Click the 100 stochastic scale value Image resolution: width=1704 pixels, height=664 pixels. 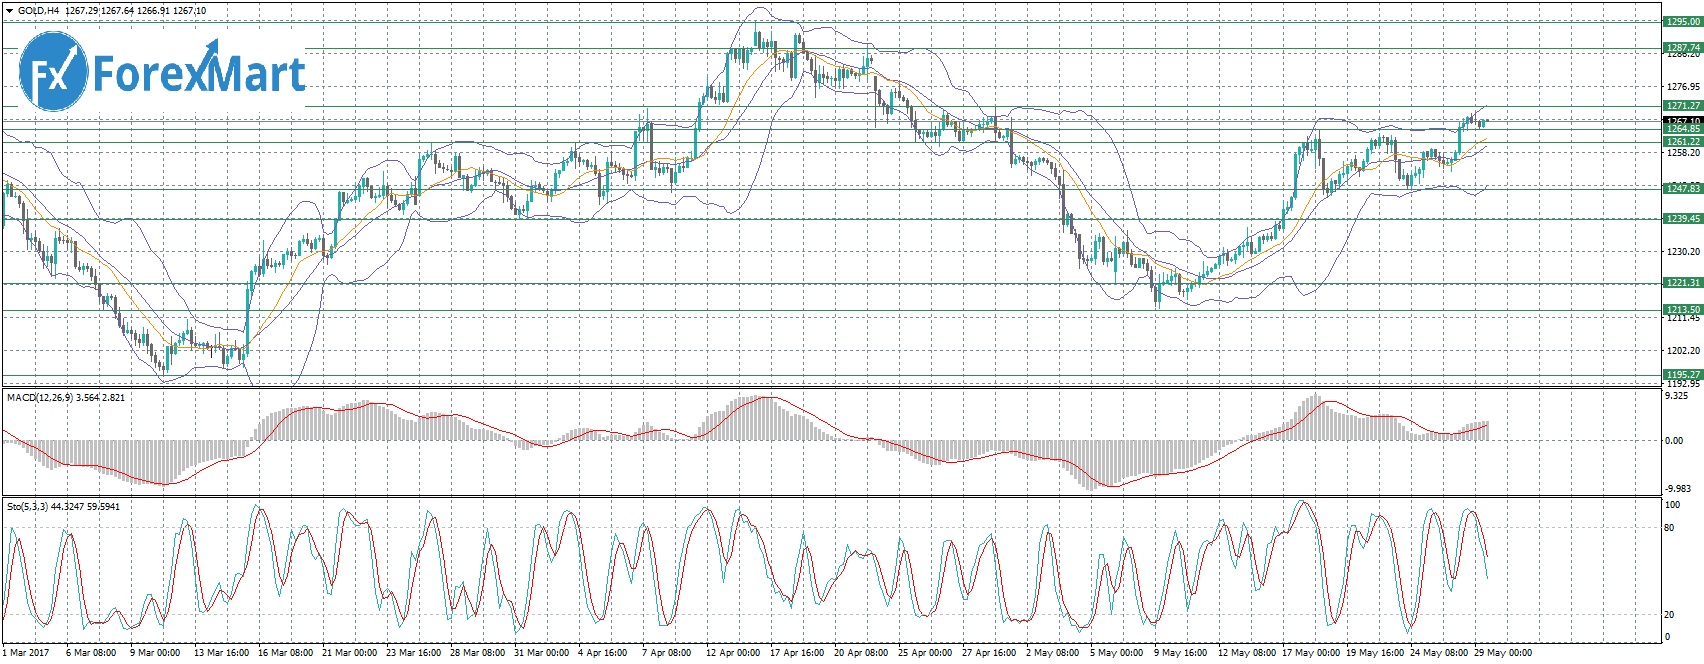click(1672, 506)
